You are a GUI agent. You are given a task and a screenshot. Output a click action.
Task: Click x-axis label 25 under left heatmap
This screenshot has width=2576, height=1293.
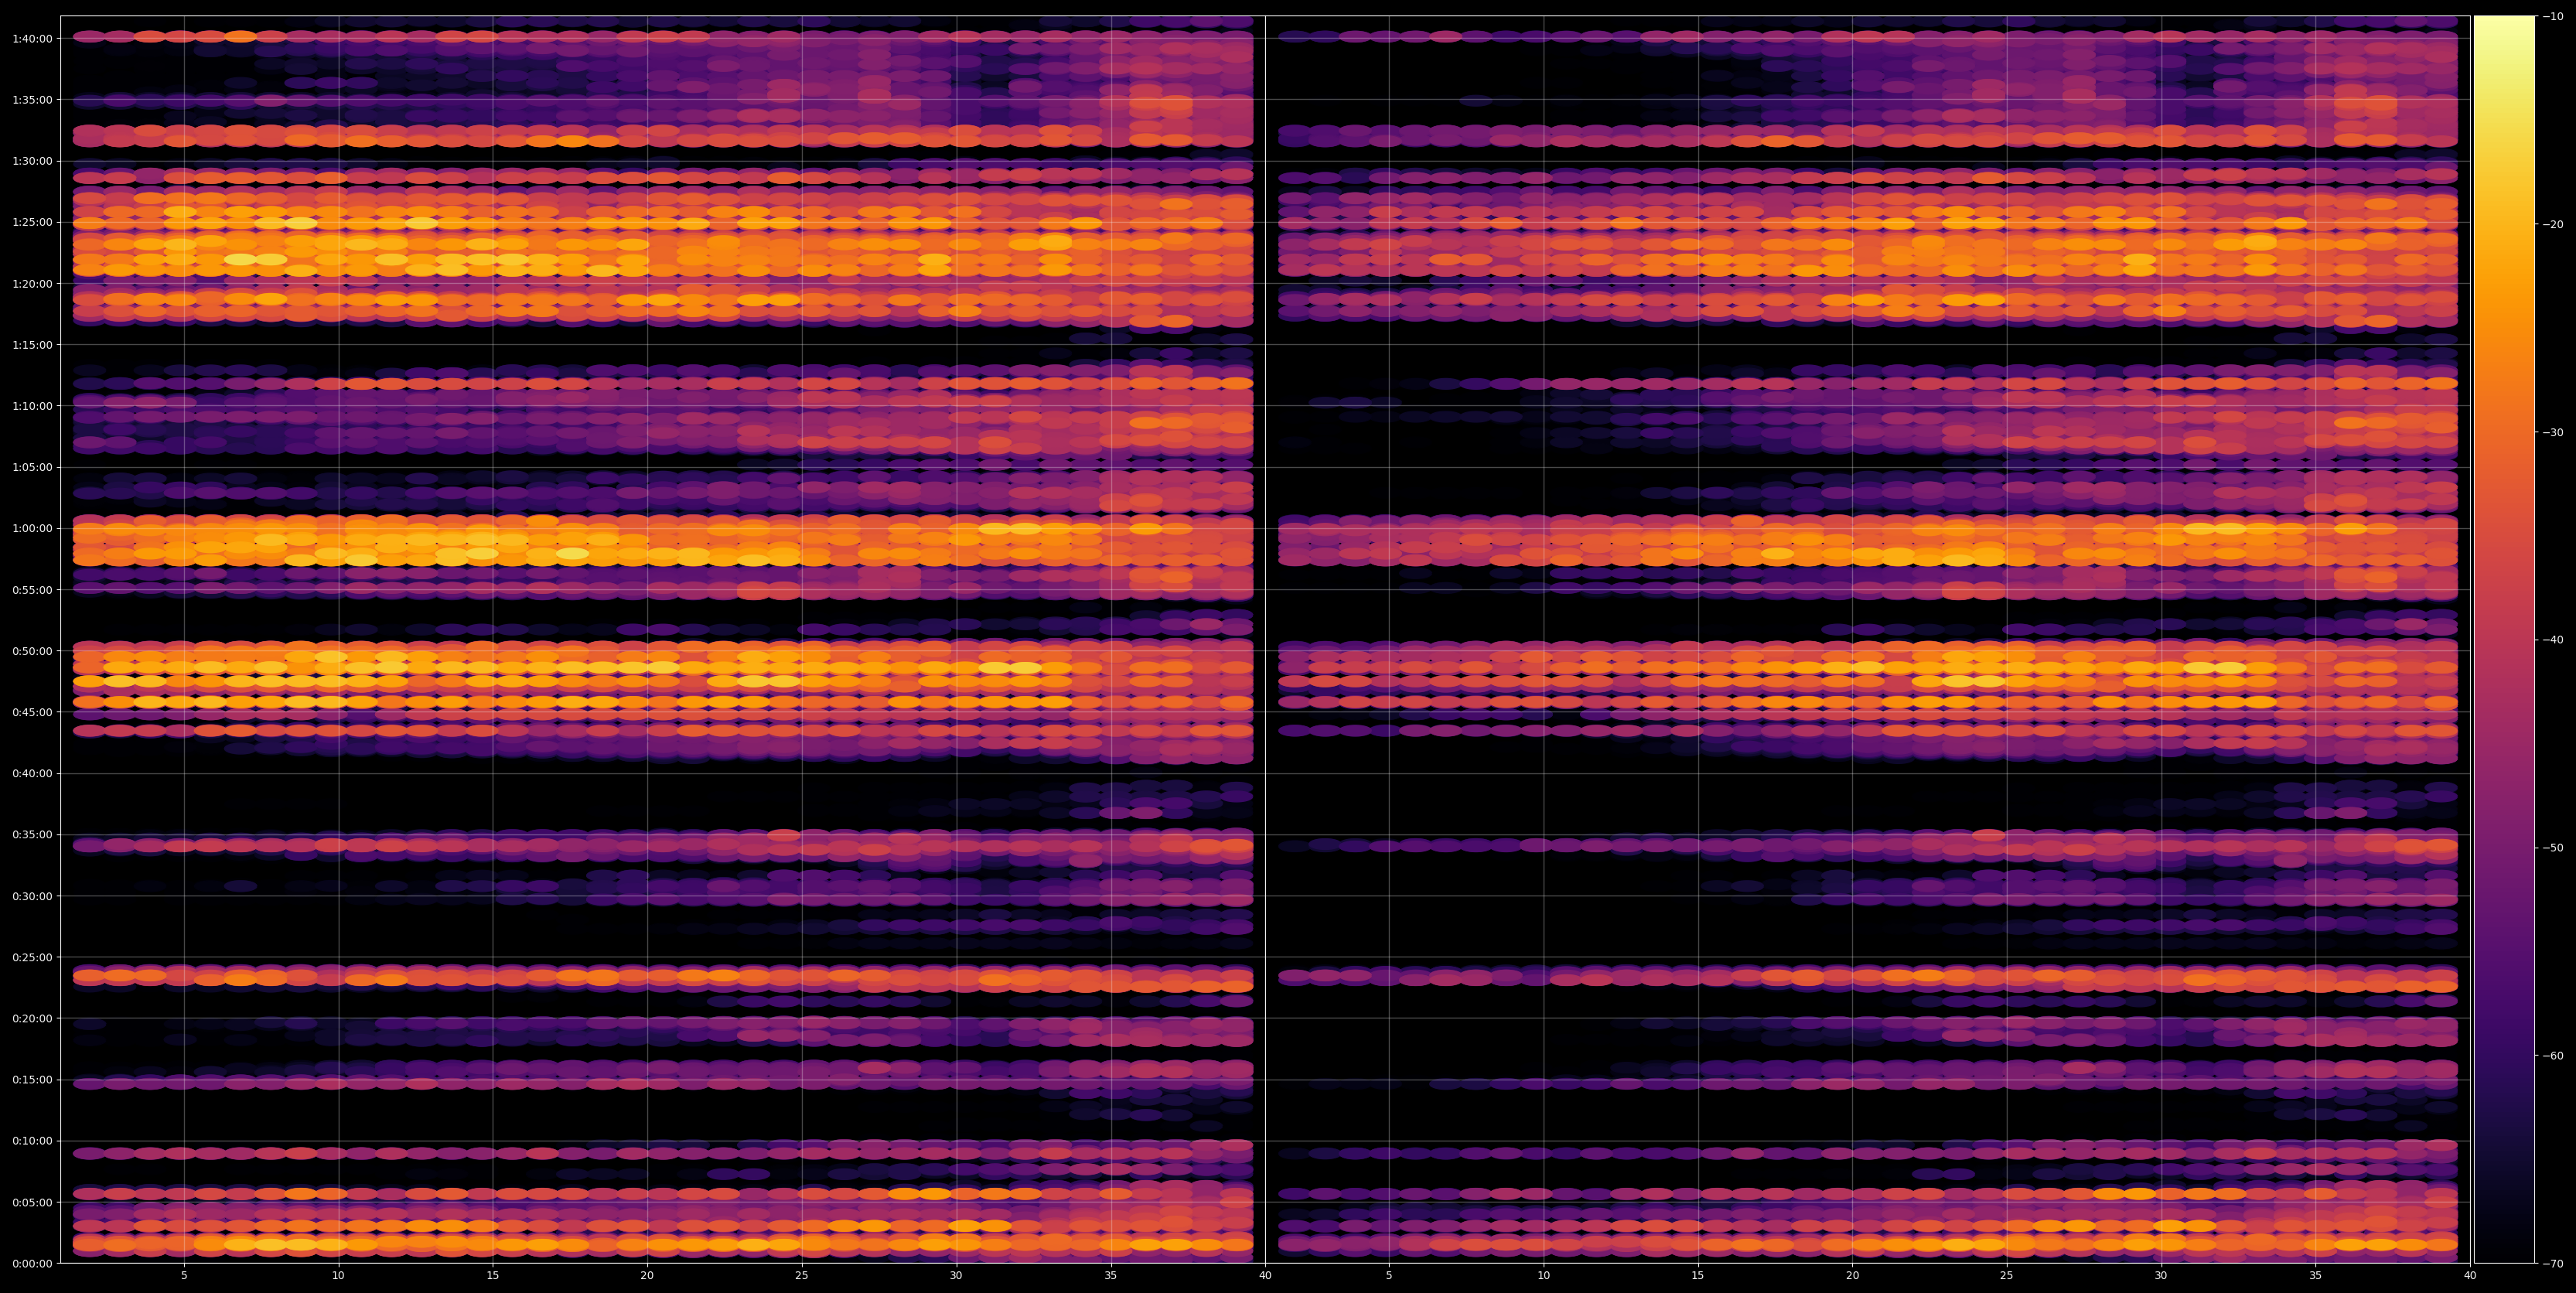(x=802, y=1276)
